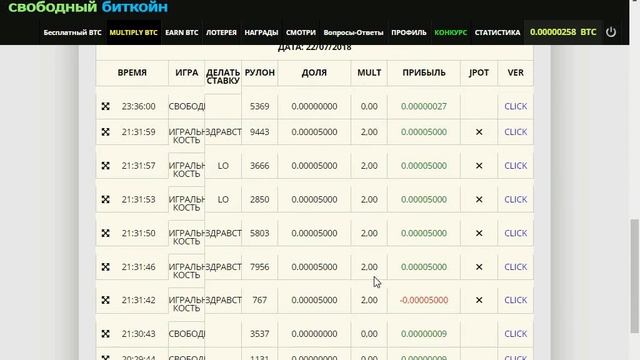Click the ВРЕМЯ column header
The image size is (640, 360).
pyautogui.click(x=132, y=73)
